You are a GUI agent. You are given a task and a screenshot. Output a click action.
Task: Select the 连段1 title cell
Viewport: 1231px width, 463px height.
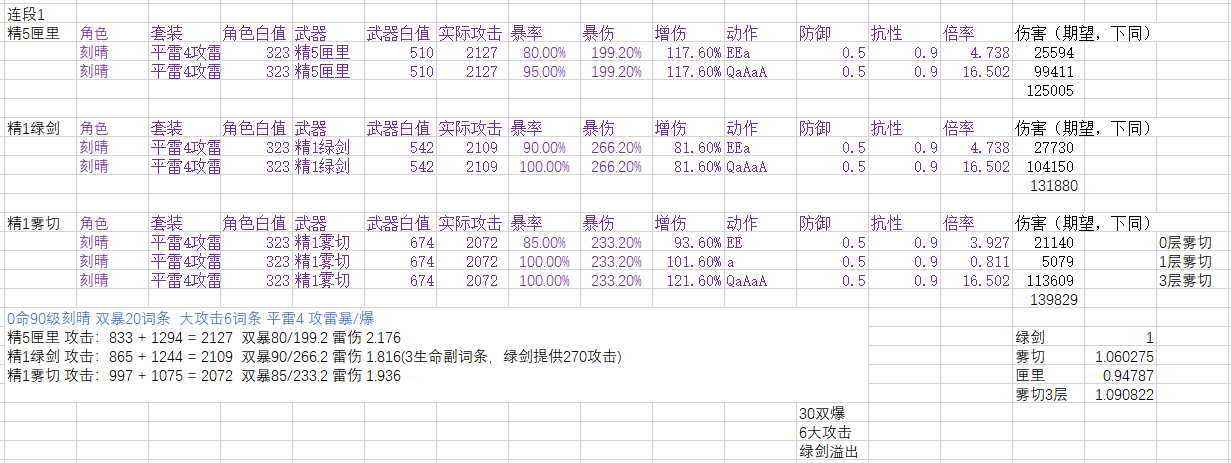27,14
